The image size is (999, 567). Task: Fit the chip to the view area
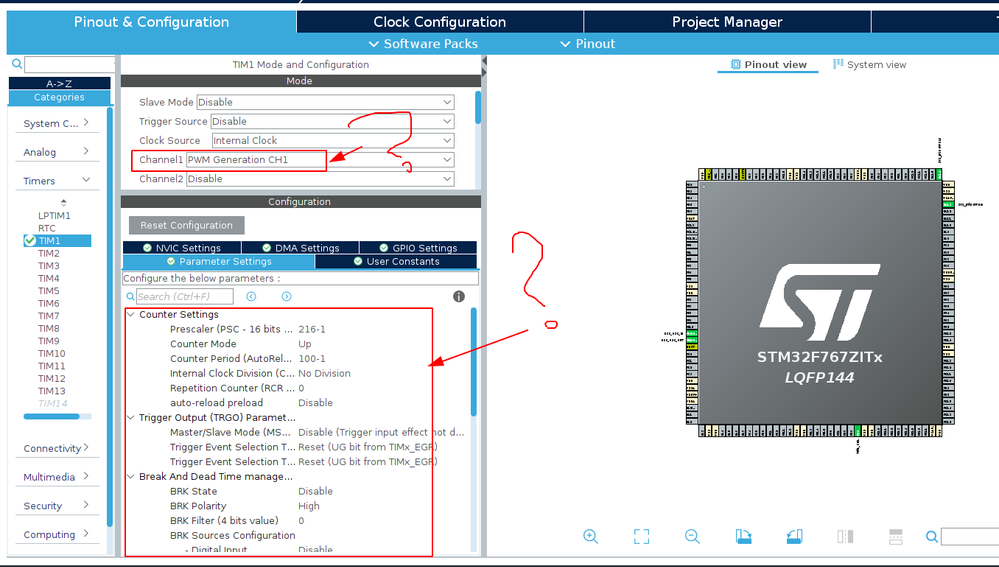(641, 536)
